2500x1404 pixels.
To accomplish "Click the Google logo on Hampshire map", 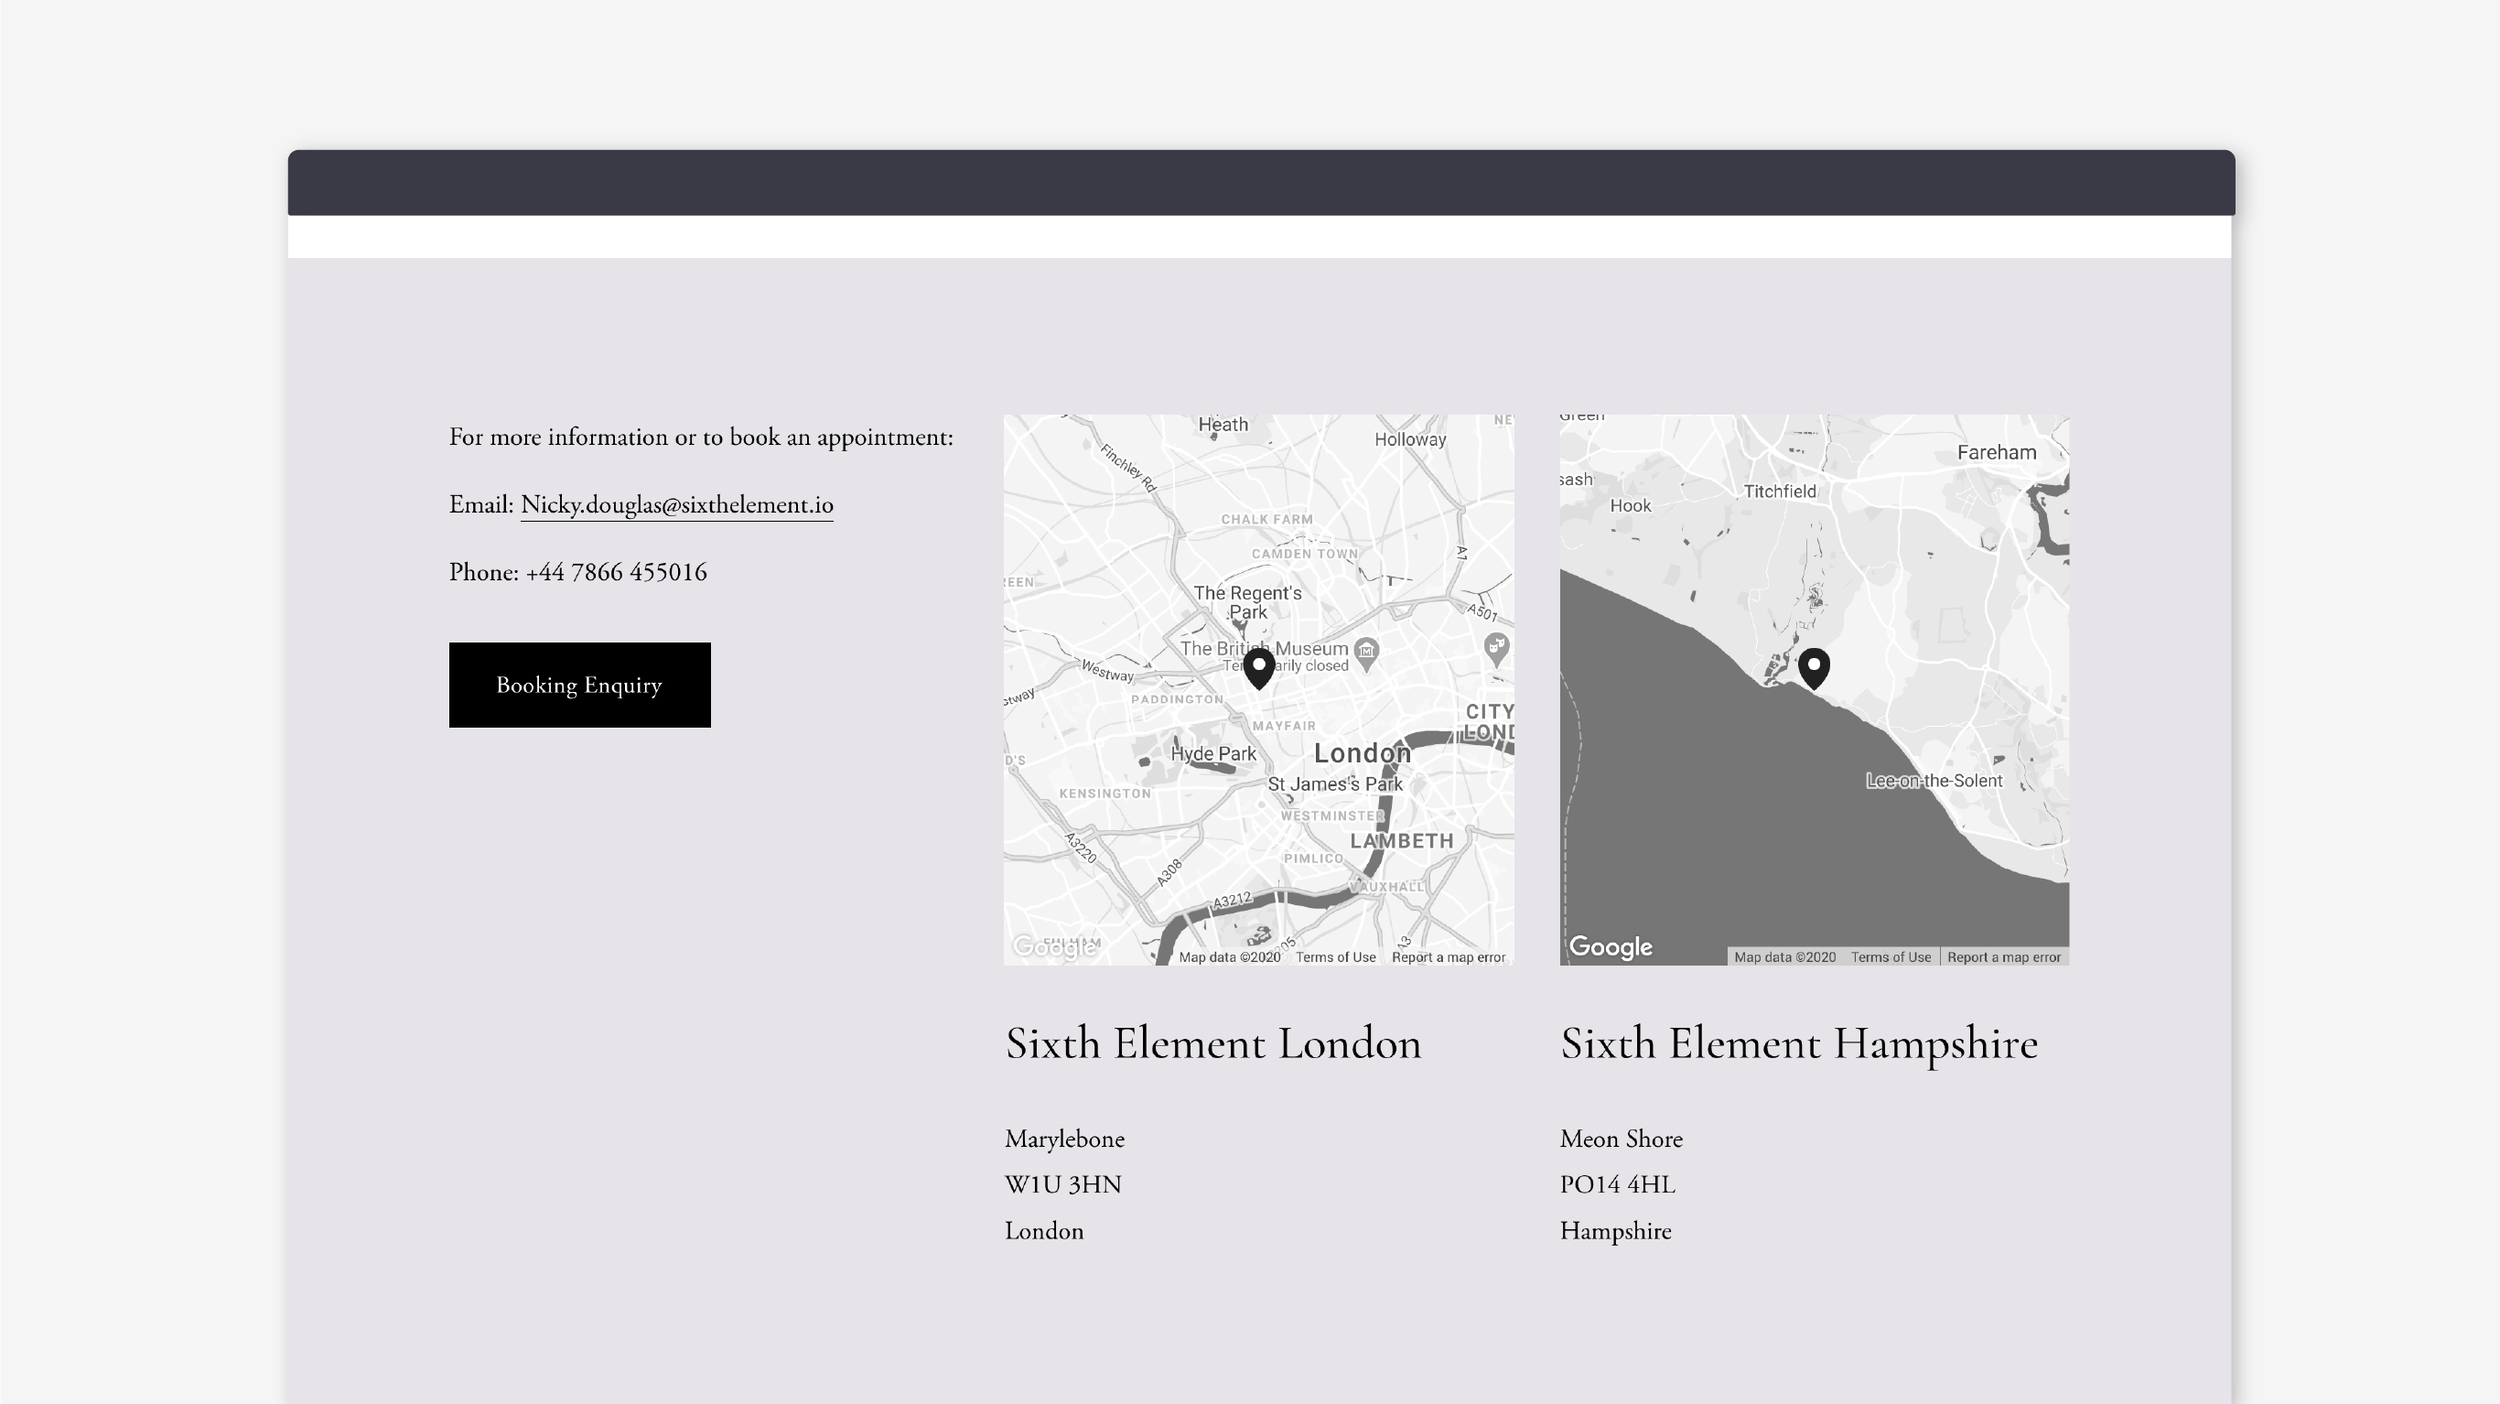I will 1610,946.
